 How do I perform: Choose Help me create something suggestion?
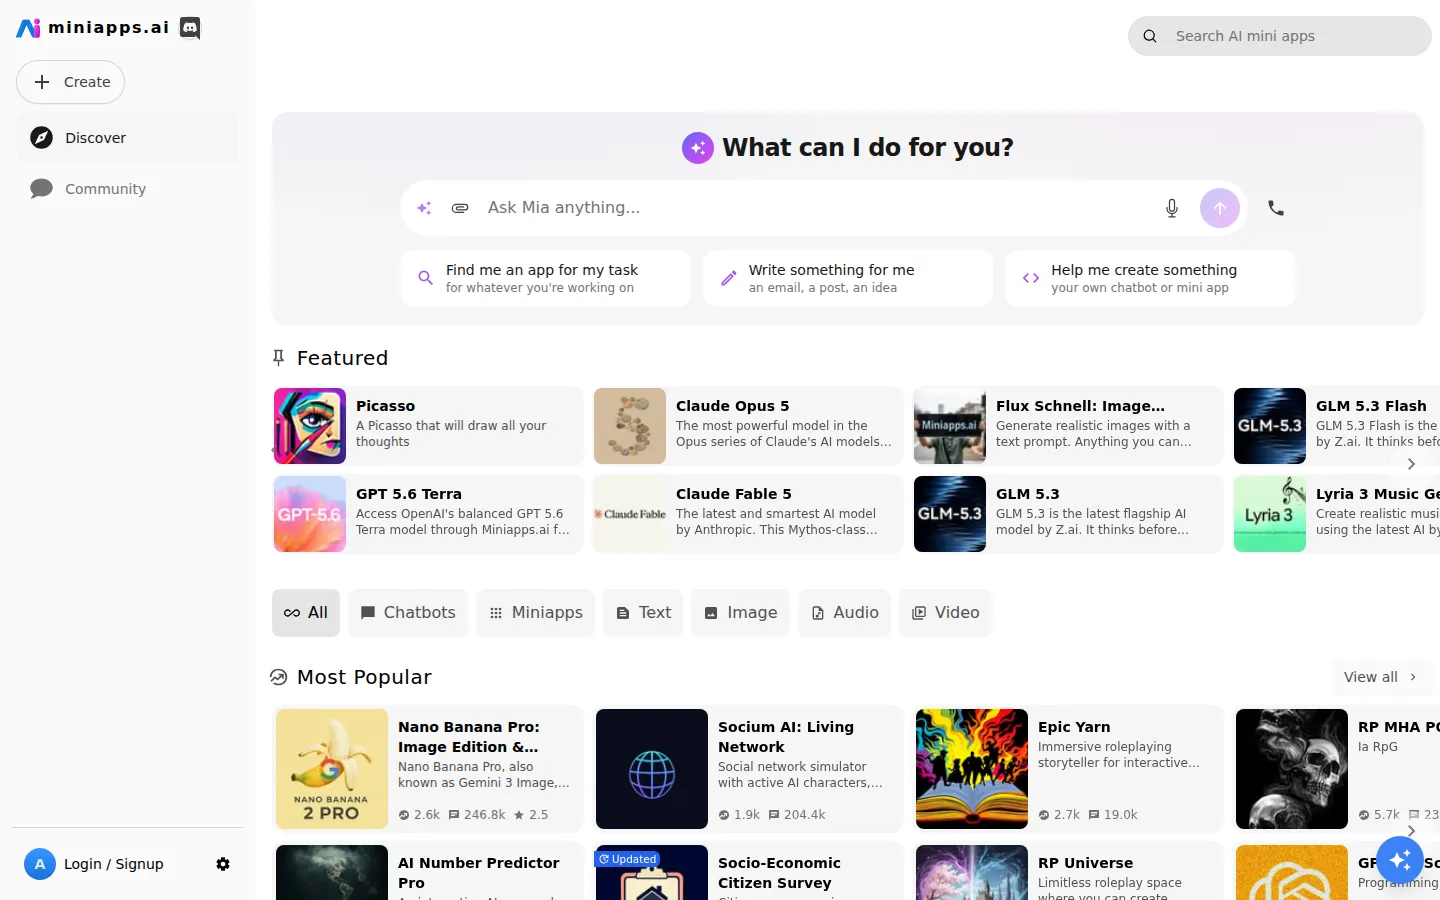1150,278
